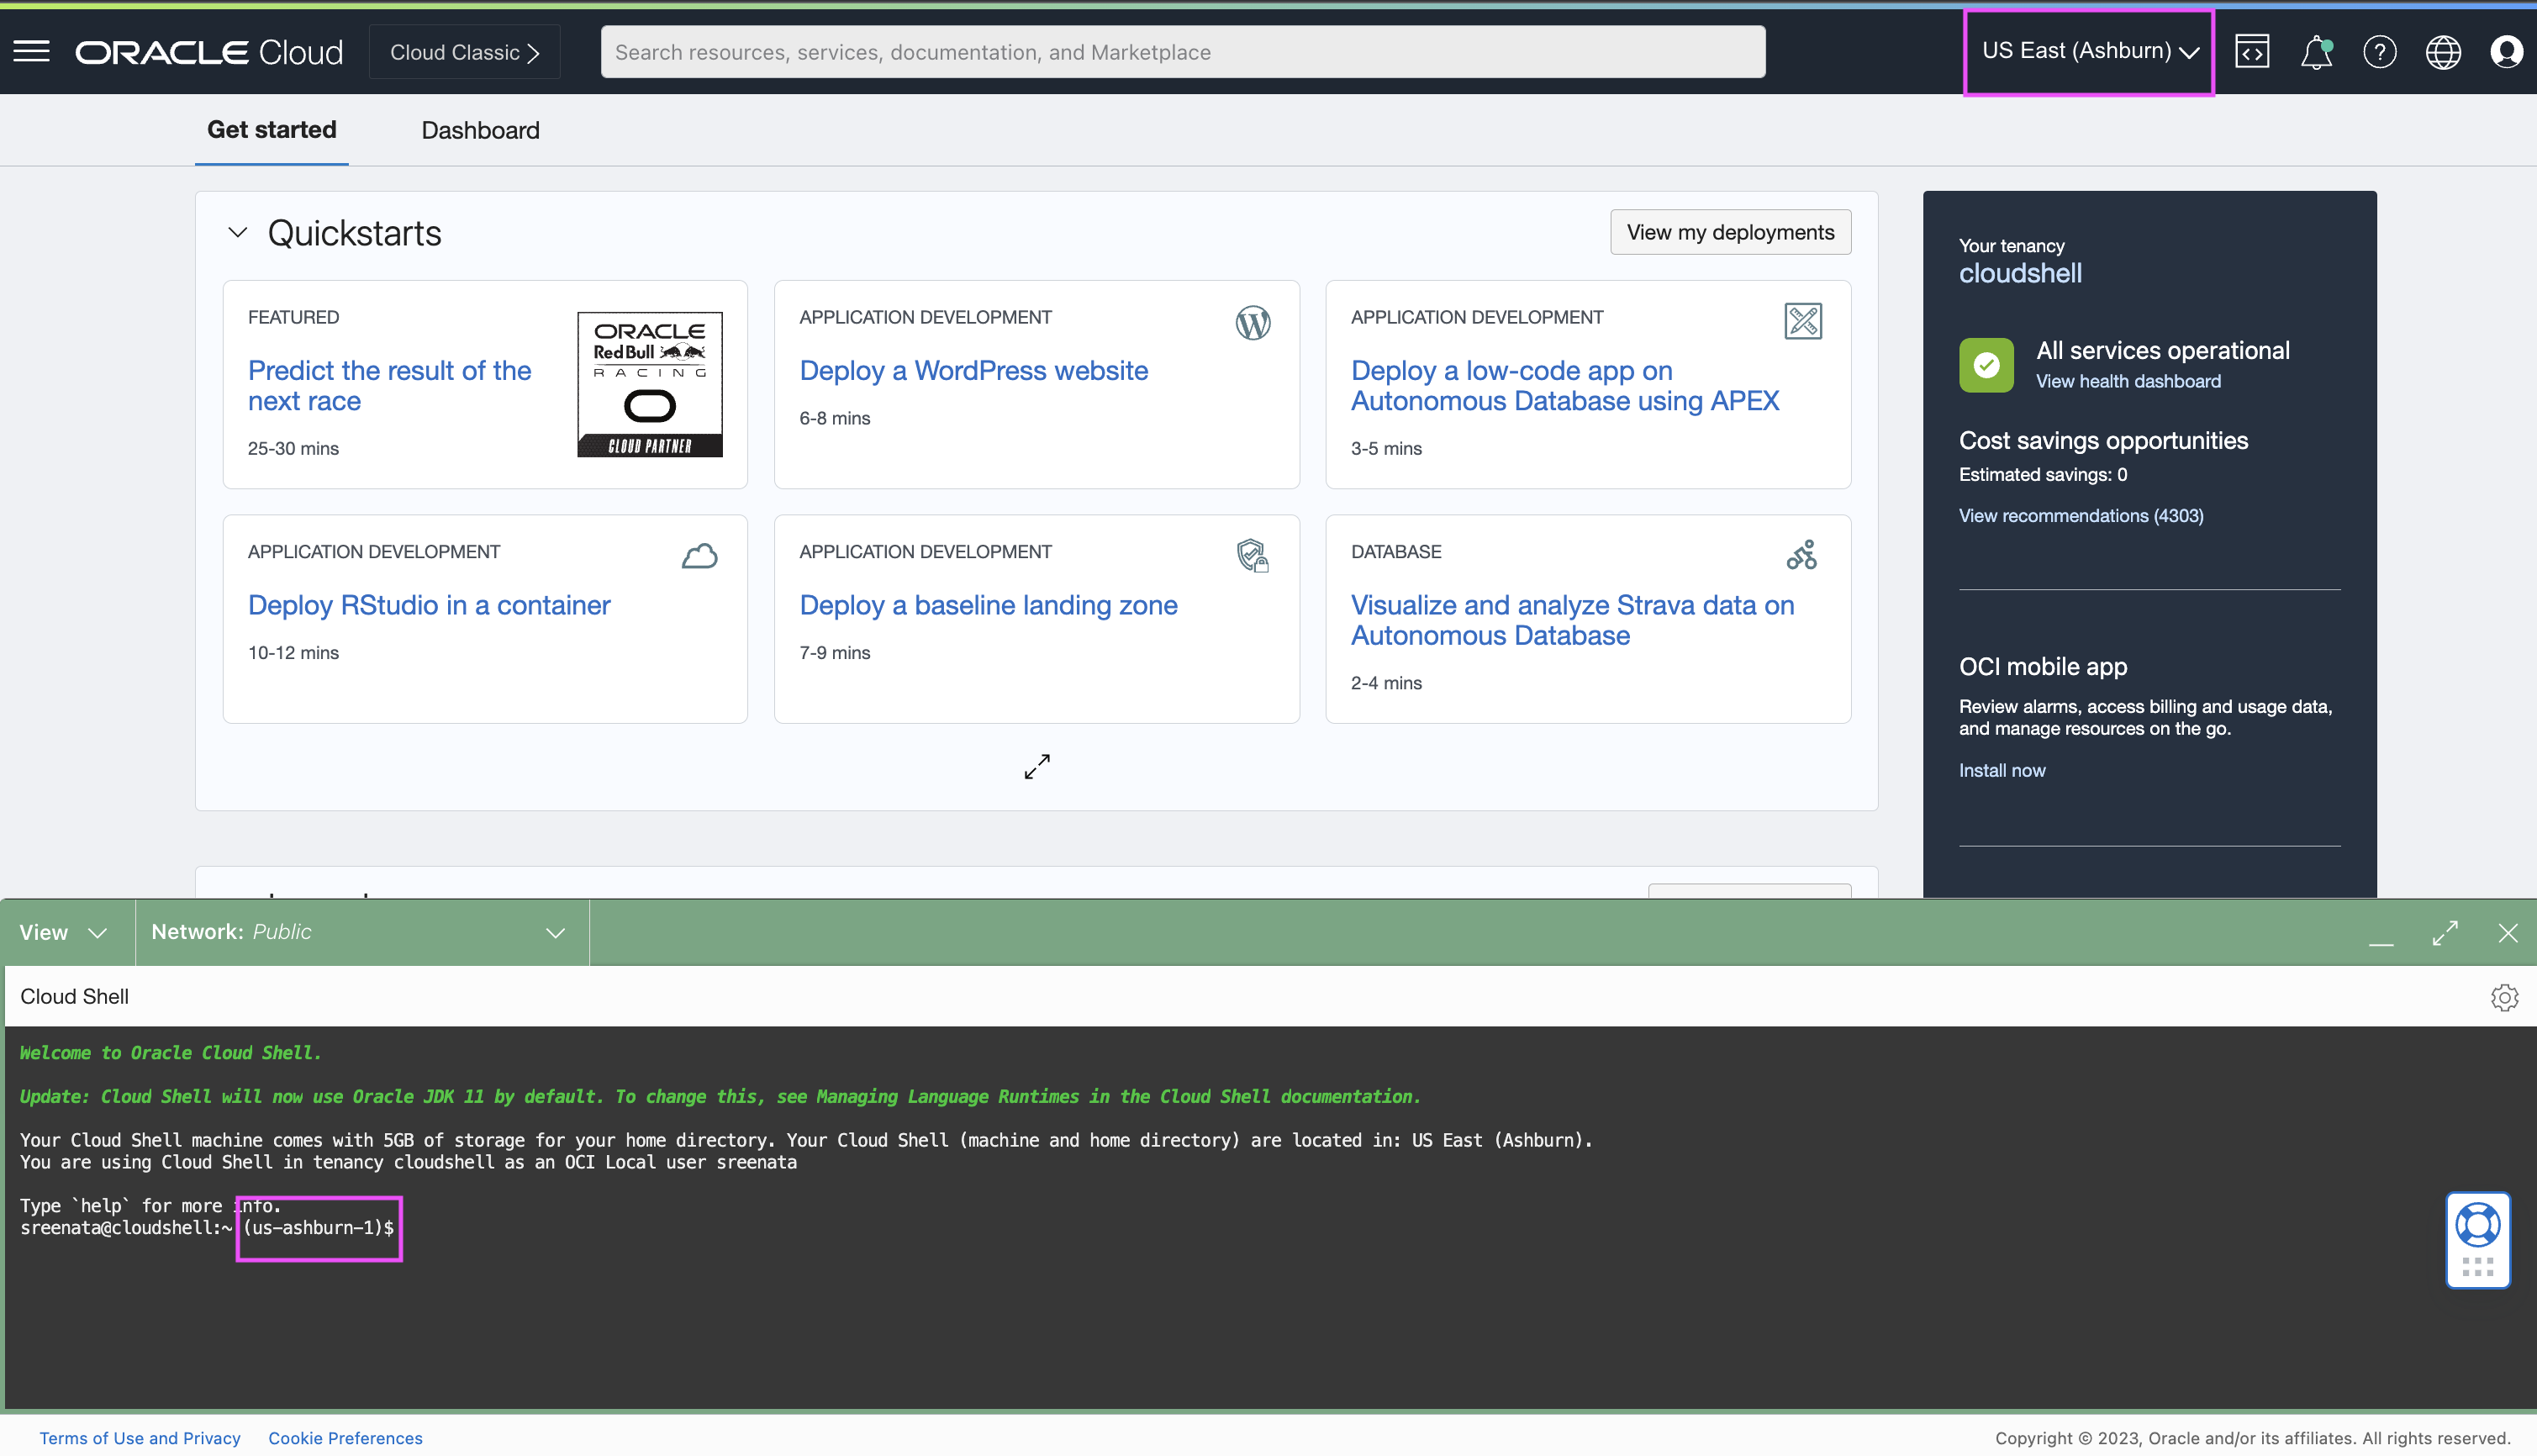Click the OCI region/language globe icon
The height and width of the screenshot is (1456, 2537).
(2441, 50)
